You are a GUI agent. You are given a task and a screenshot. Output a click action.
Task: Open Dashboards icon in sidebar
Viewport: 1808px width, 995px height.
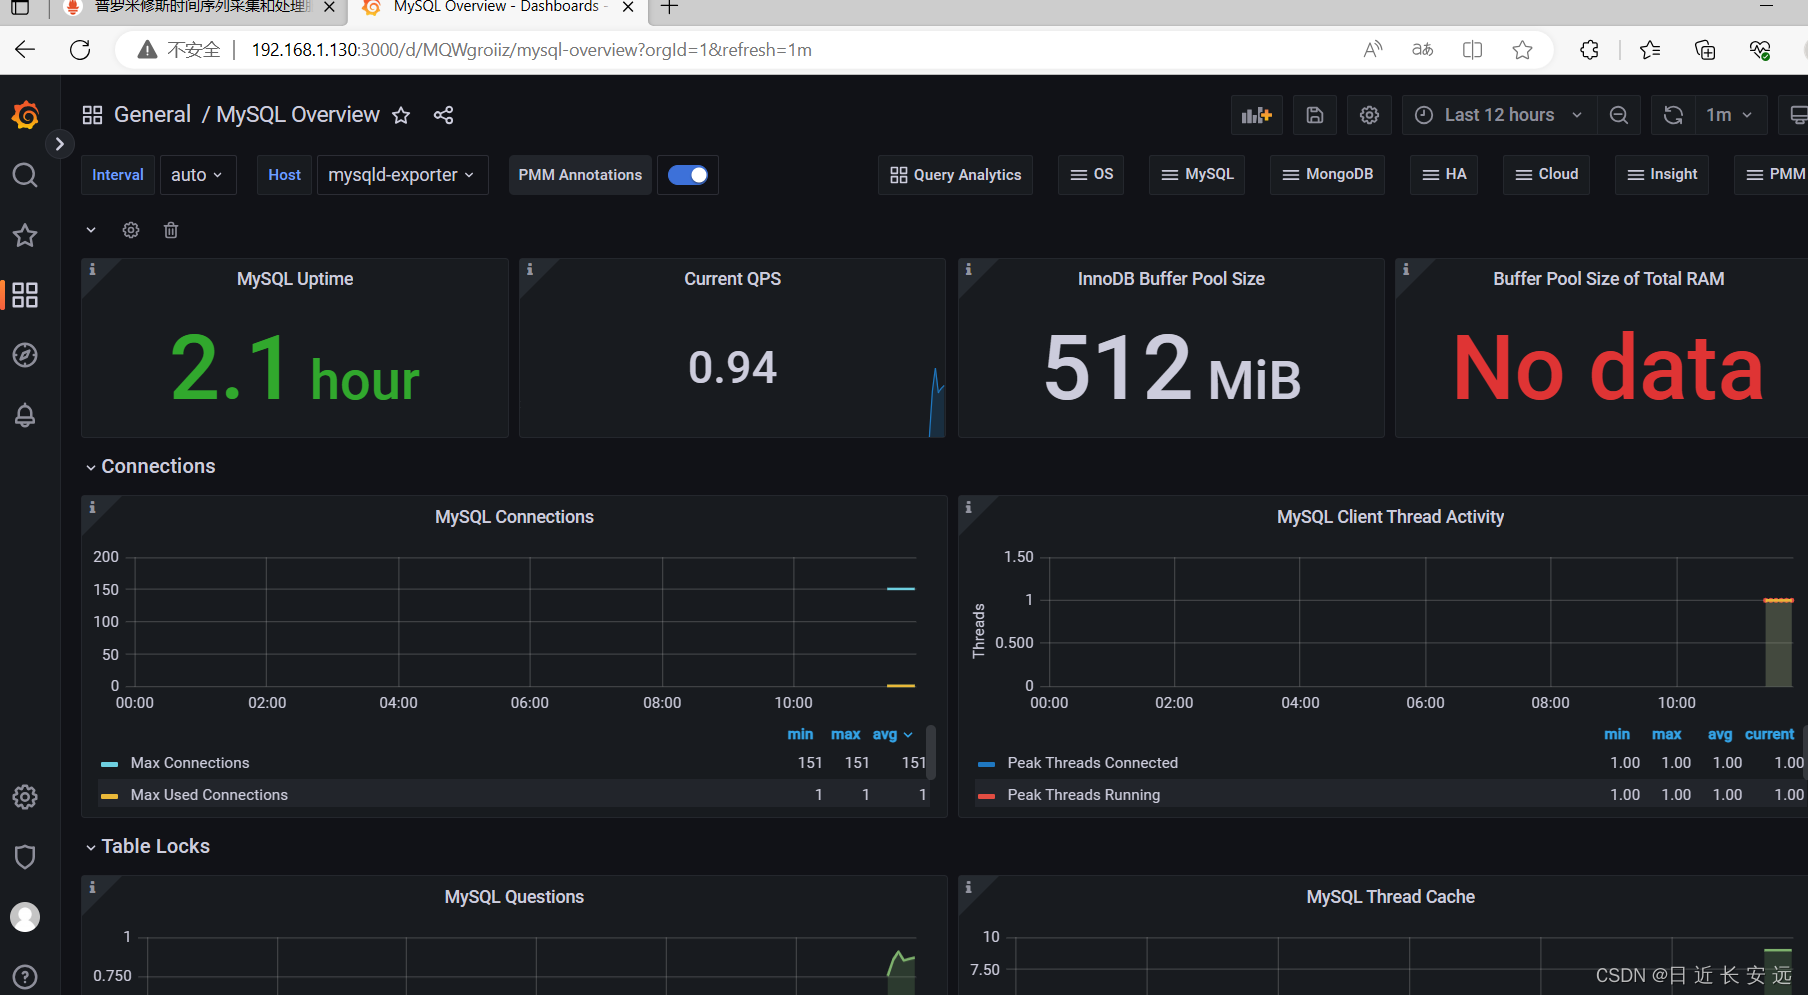point(25,295)
